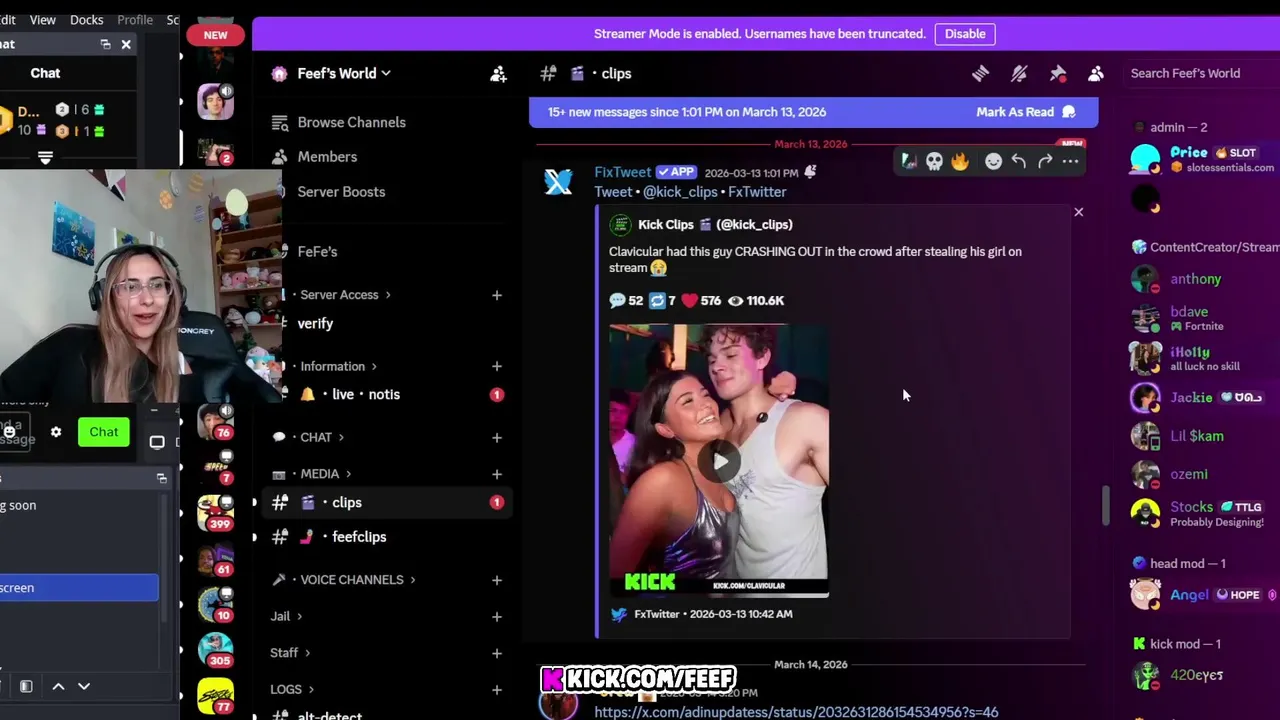Click the FixTweet avatar X logo
The image size is (1280, 720).
[x=558, y=182]
